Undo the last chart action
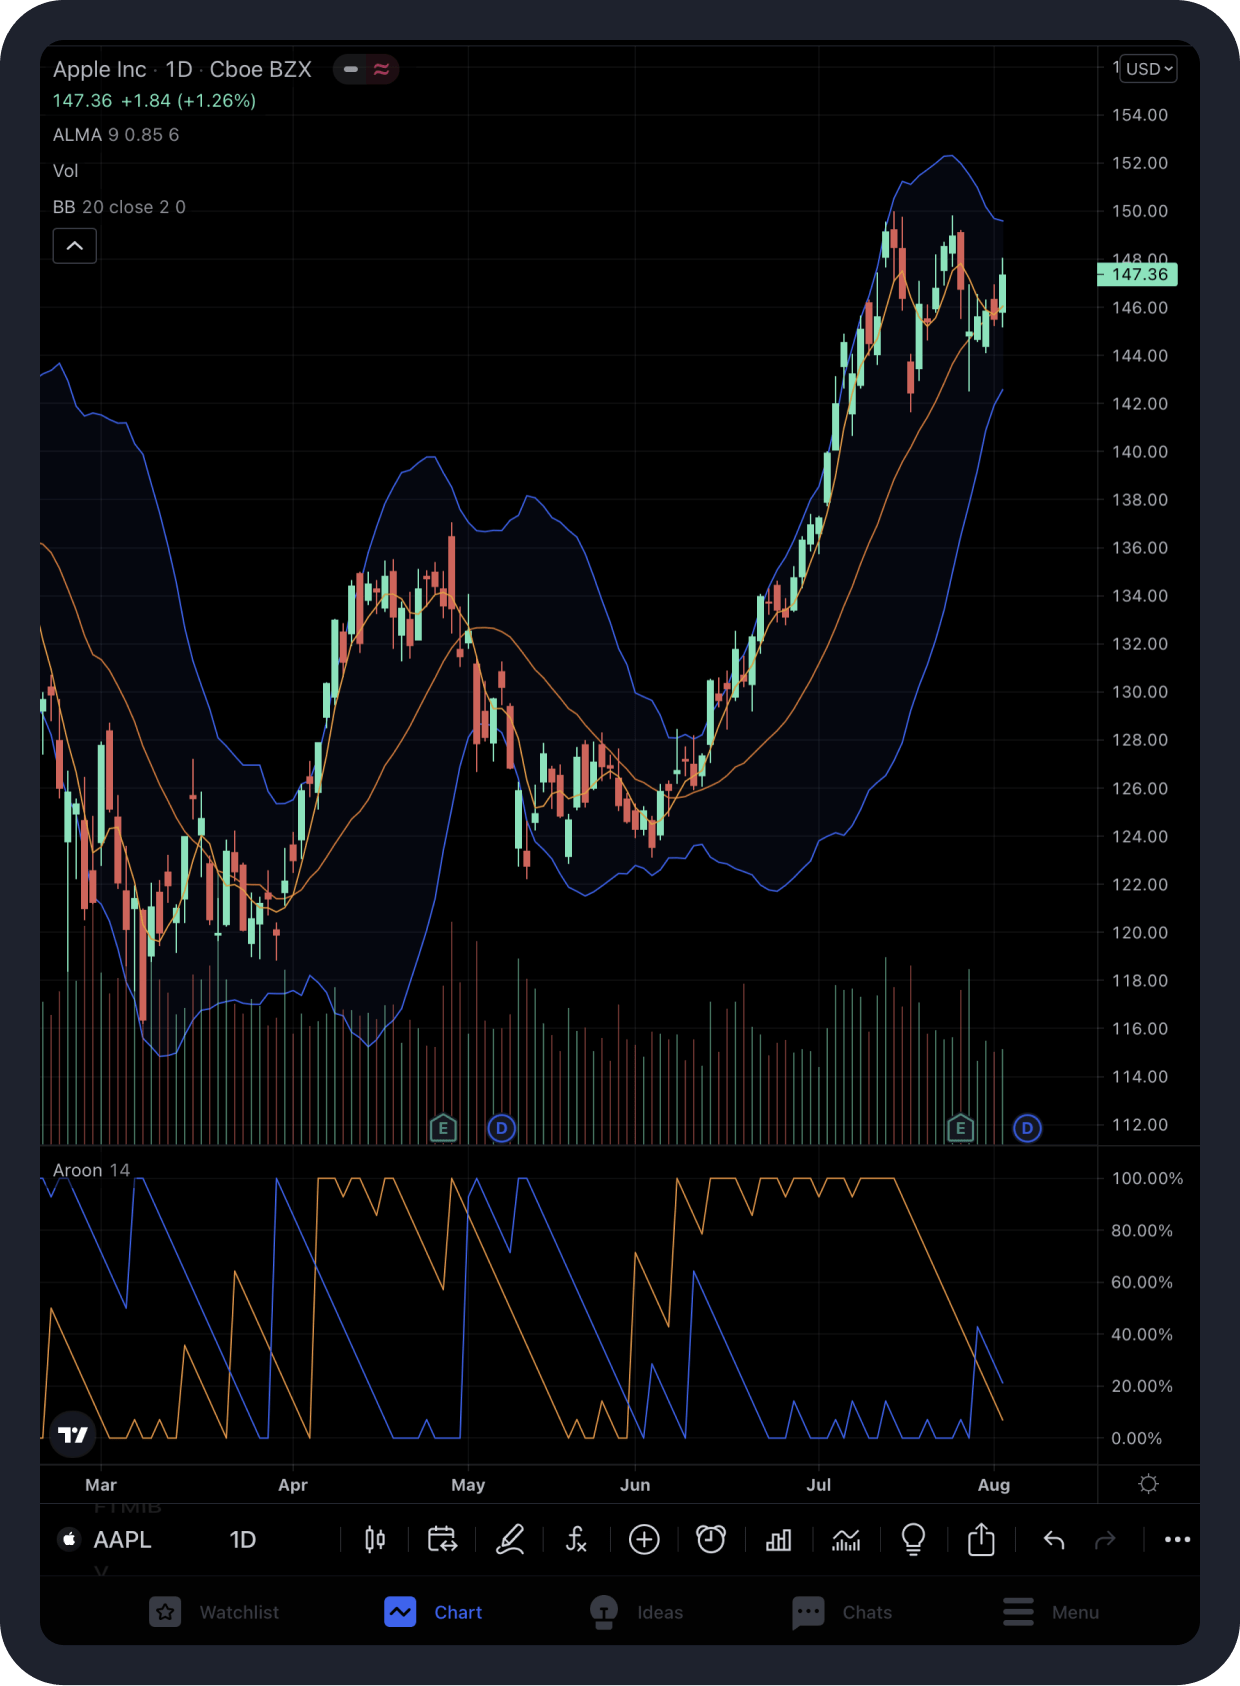Image resolution: width=1240 pixels, height=1686 pixels. (x=1054, y=1540)
